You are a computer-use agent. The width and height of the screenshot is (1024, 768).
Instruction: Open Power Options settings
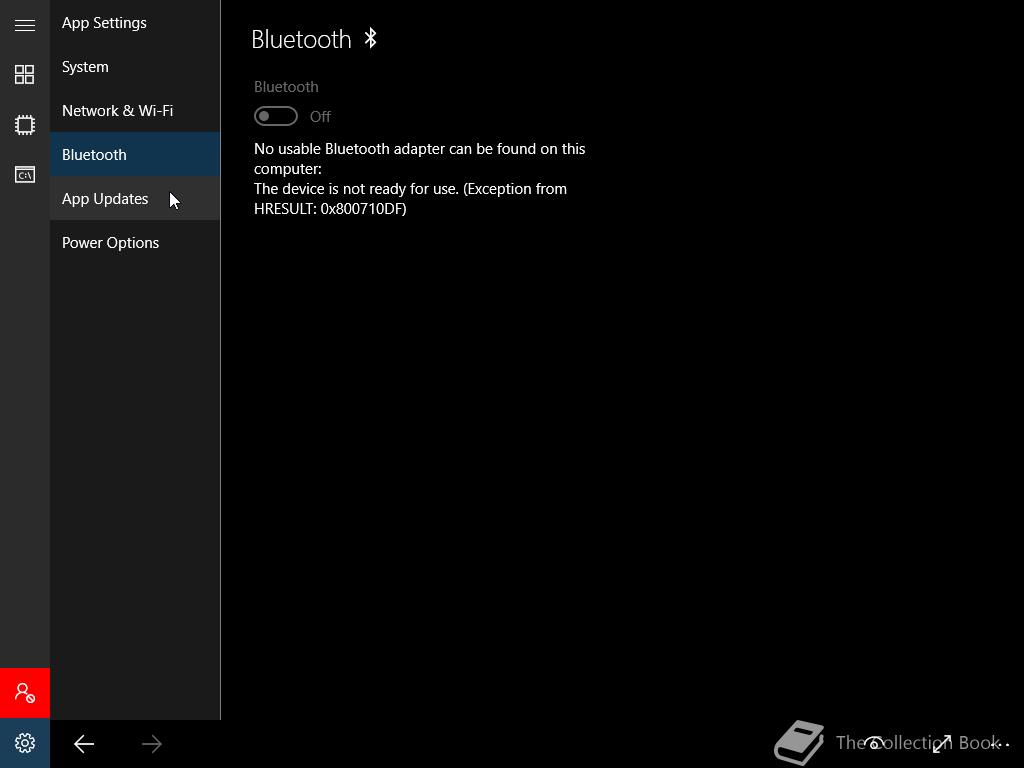click(x=135, y=242)
